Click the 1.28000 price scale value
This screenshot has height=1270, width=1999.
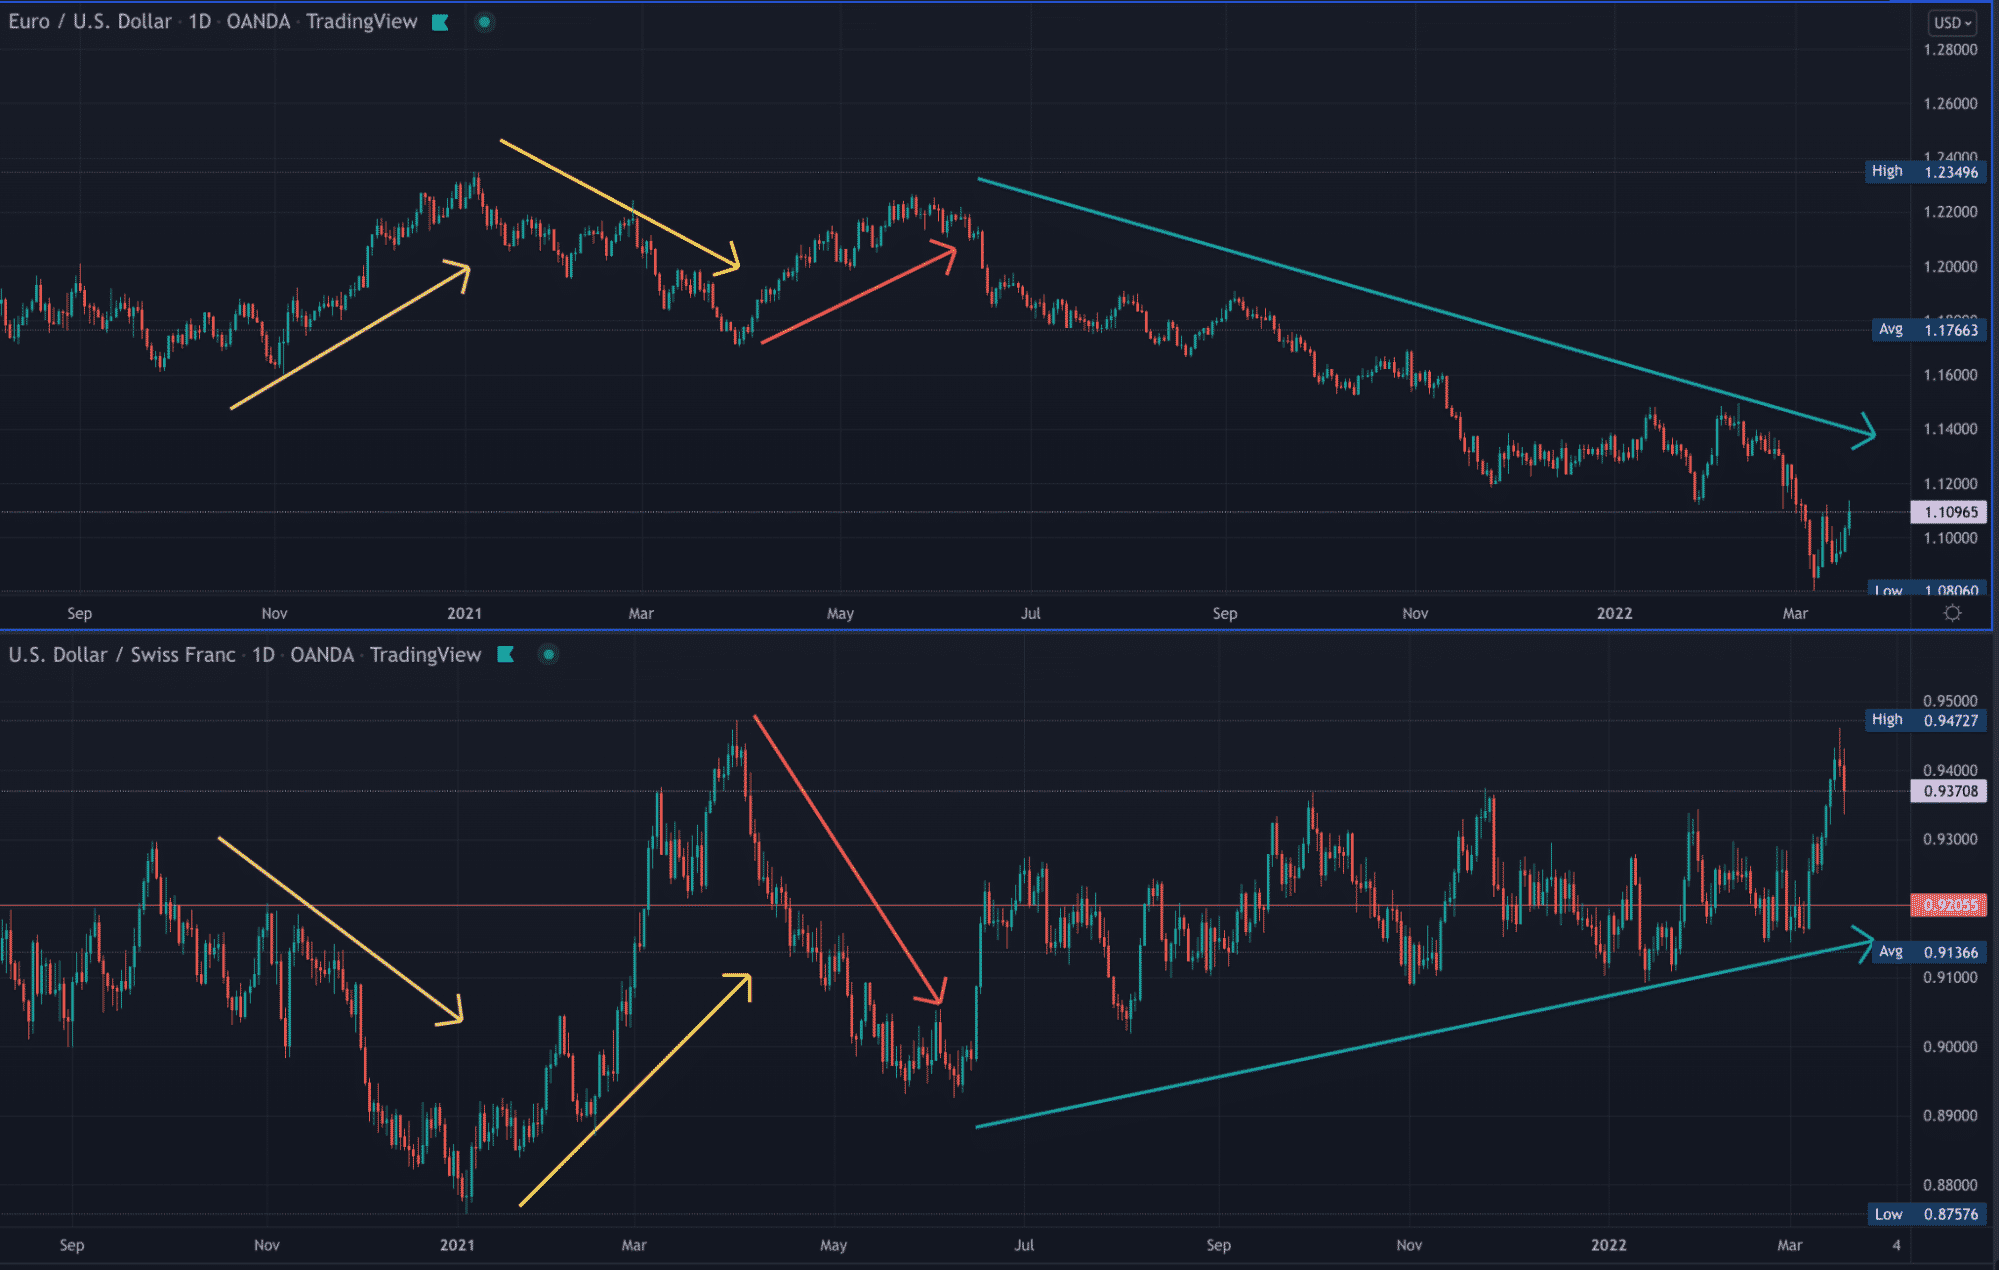click(x=1950, y=50)
